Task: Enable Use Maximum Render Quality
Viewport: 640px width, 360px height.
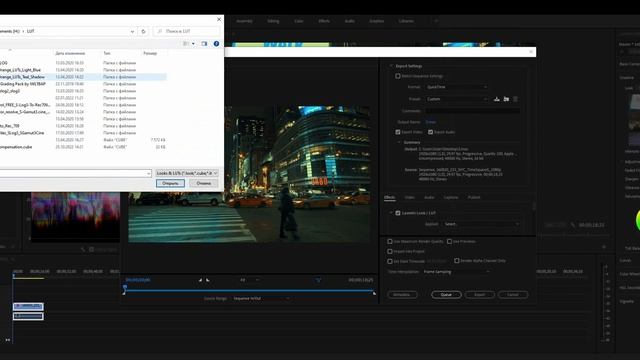Action: click(x=390, y=242)
